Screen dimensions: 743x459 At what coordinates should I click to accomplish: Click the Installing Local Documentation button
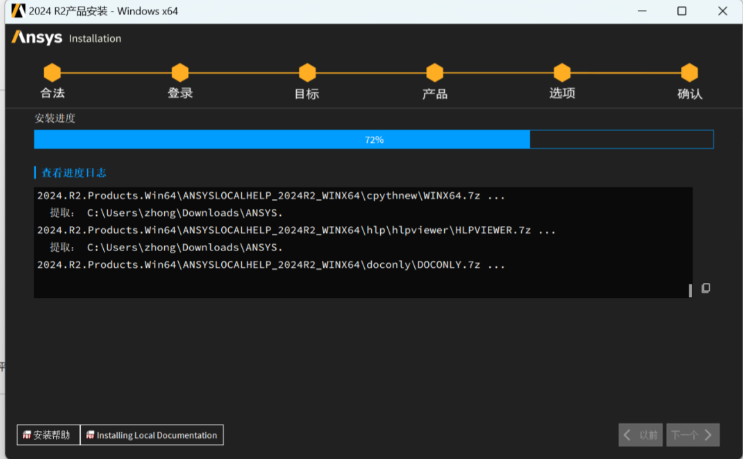151,435
